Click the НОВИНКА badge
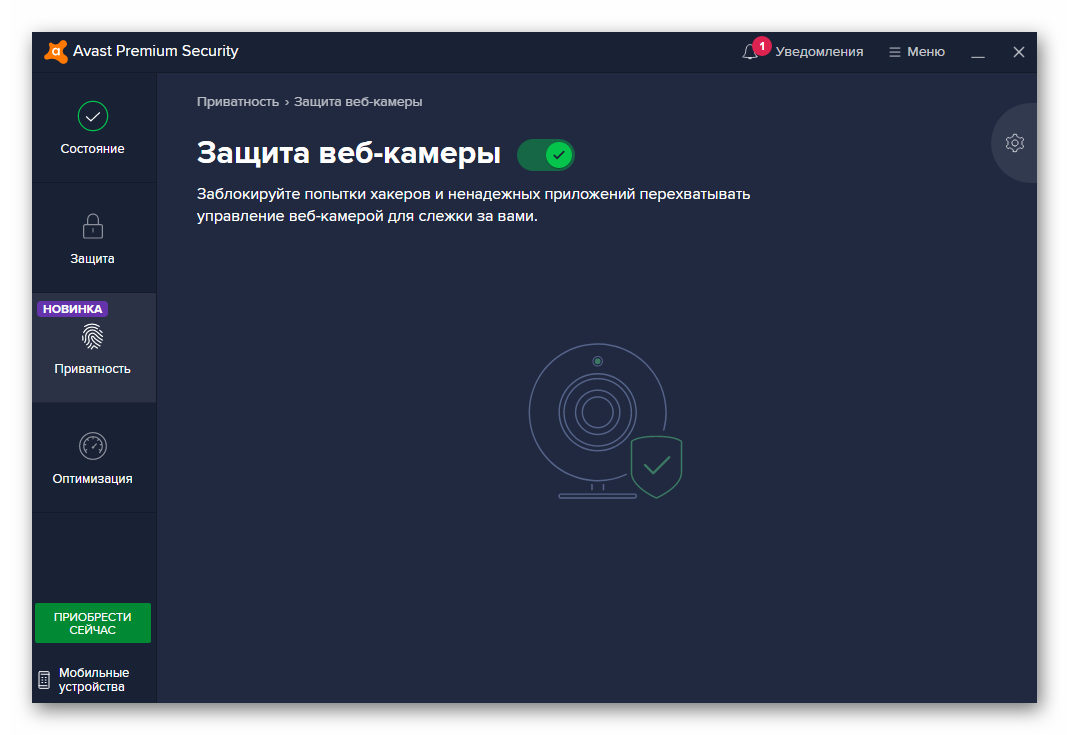 click(x=72, y=309)
